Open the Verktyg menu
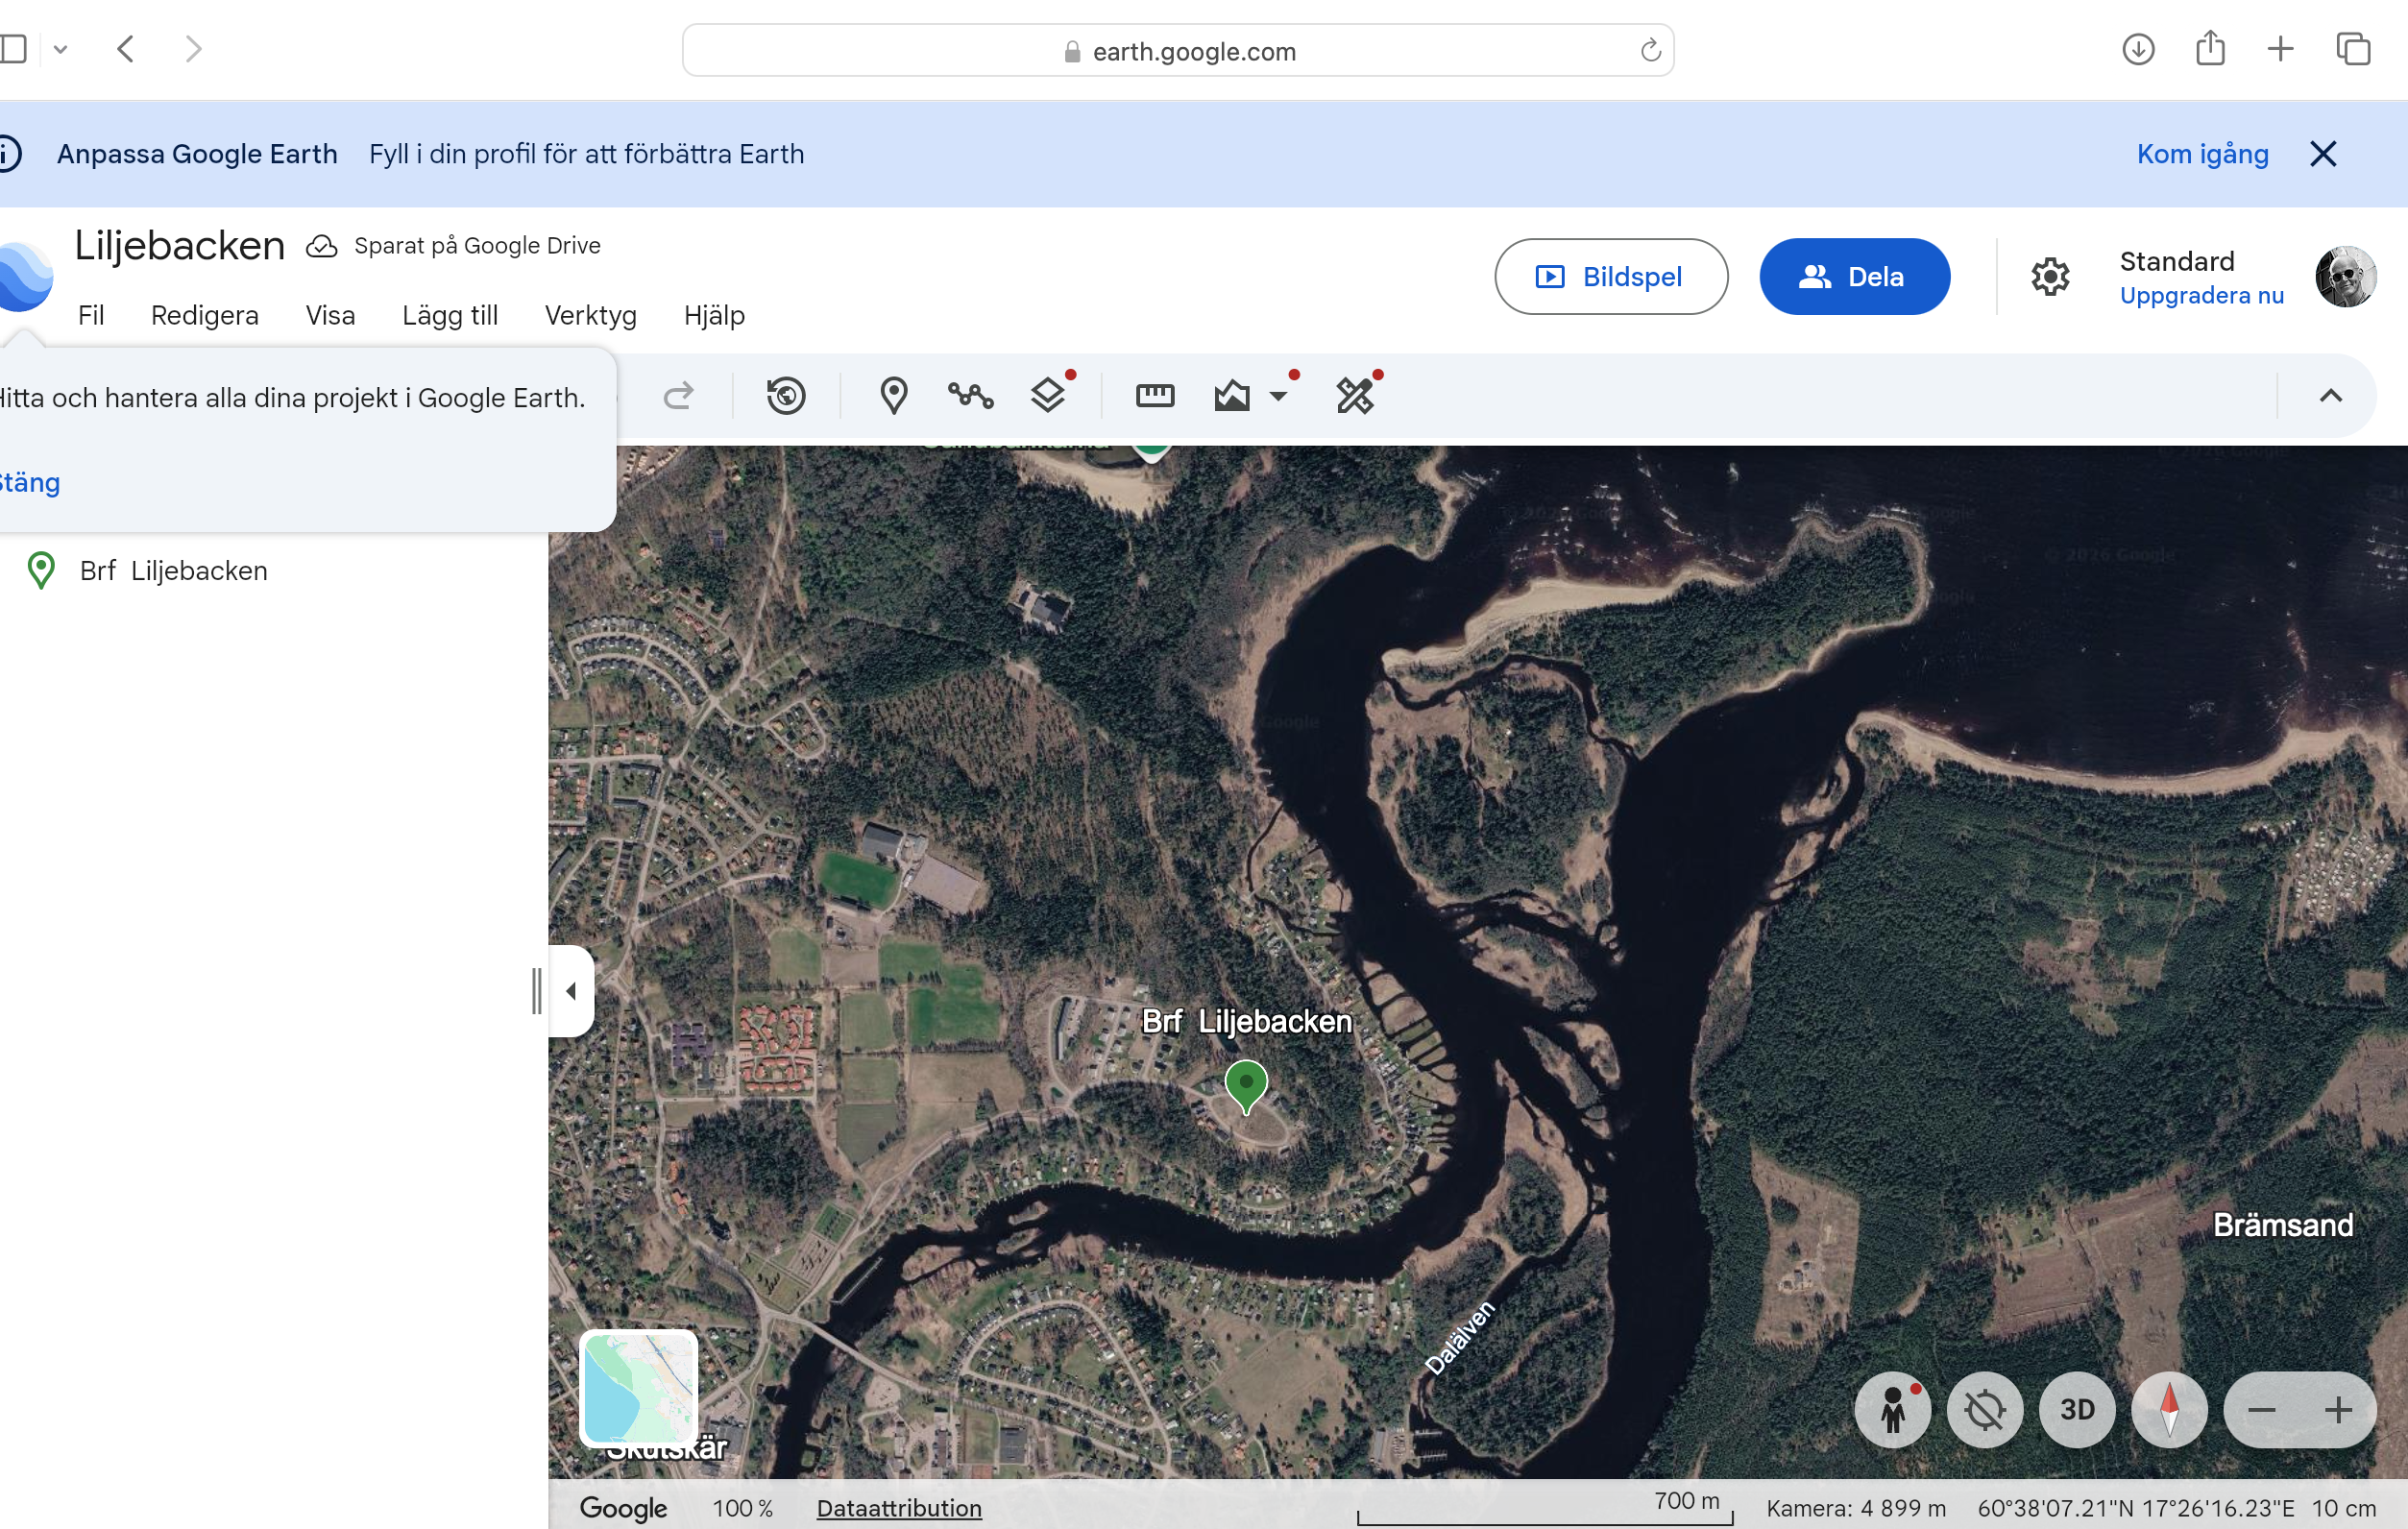The height and width of the screenshot is (1529, 2408). [x=591, y=316]
